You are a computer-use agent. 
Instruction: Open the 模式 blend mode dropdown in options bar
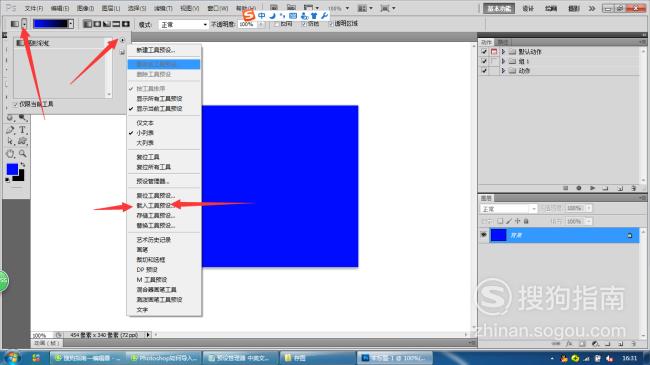(x=183, y=25)
